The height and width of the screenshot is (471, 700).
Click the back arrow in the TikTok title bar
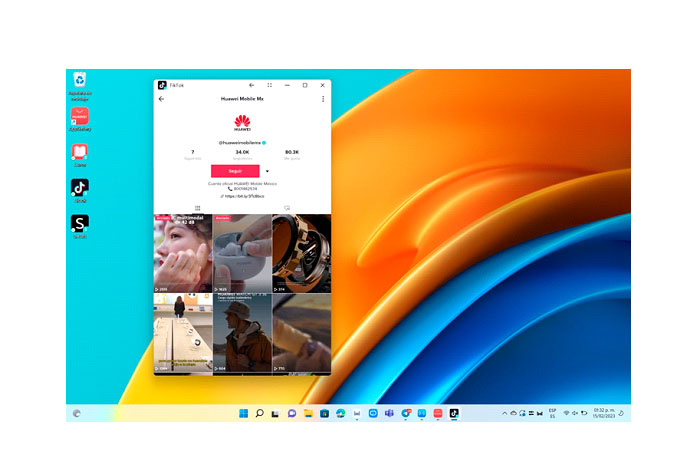click(x=252, y=85)
